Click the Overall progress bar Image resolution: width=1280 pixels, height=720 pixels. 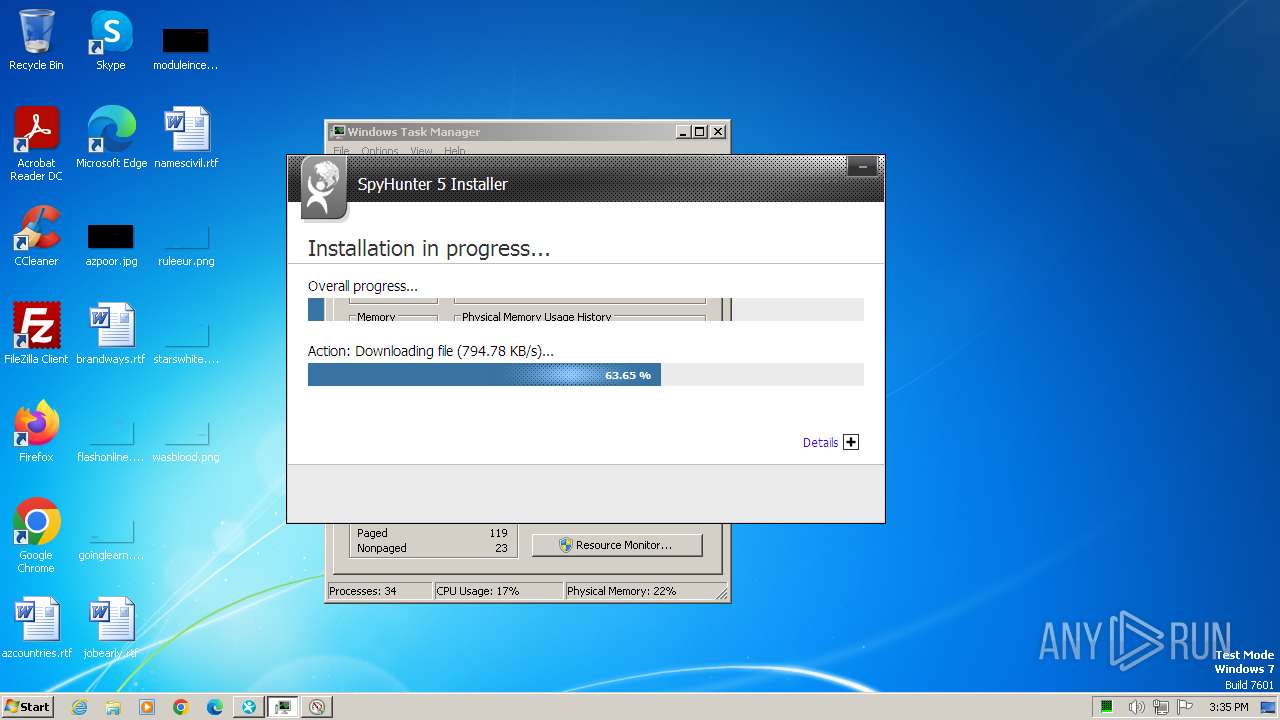coord(585,309)
